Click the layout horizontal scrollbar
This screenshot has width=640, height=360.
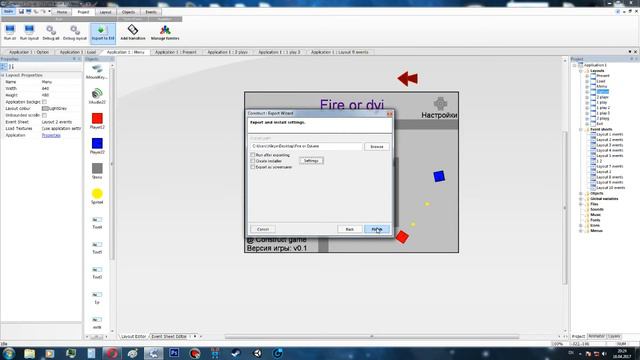coord(371,337)
